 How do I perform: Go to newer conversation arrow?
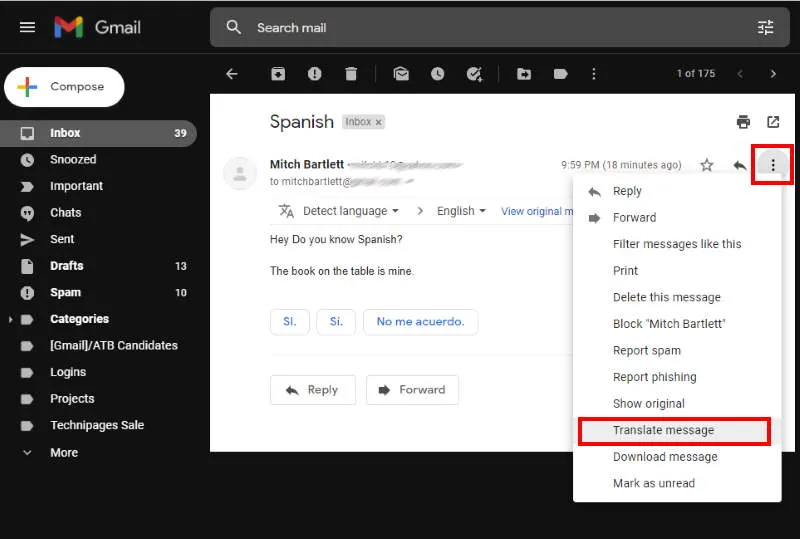pos(740,74)
